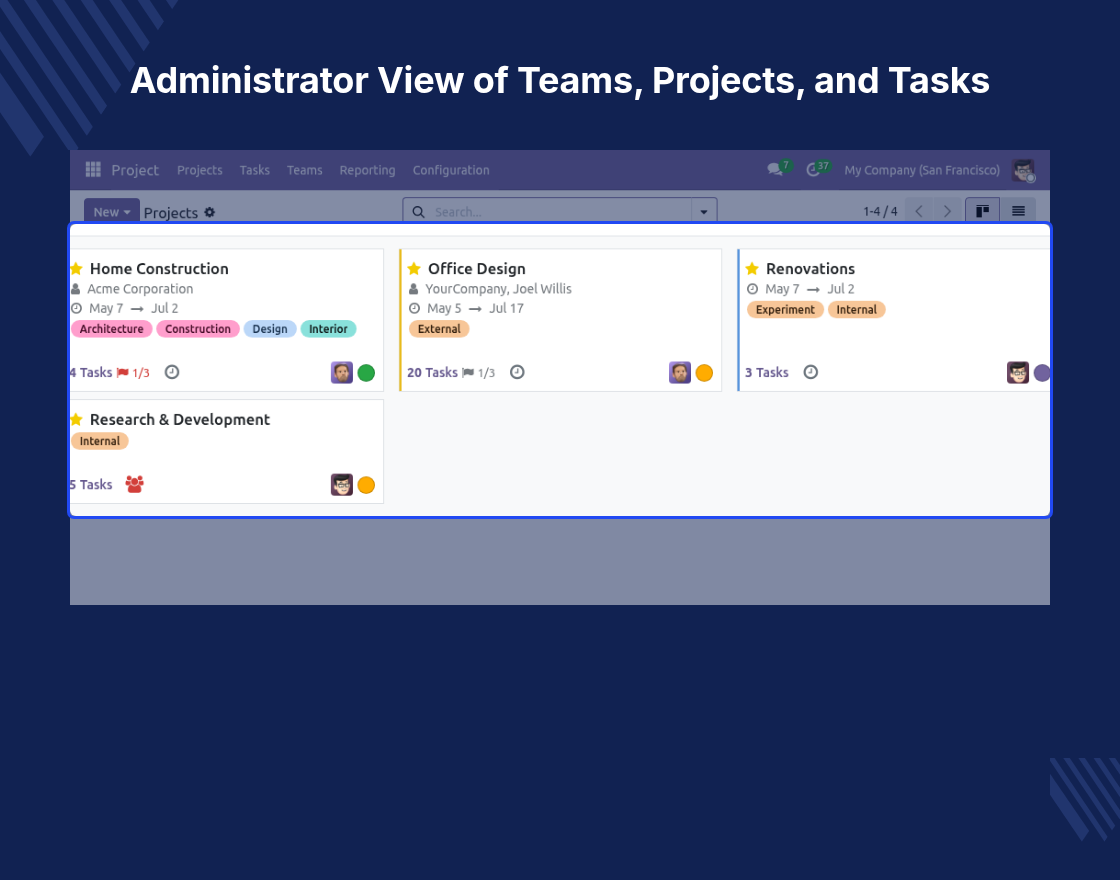This screenshot has height=880, width=1120.
Task: Open the New button dropdown
Action: pyautogui.click(x=111, y=211)
